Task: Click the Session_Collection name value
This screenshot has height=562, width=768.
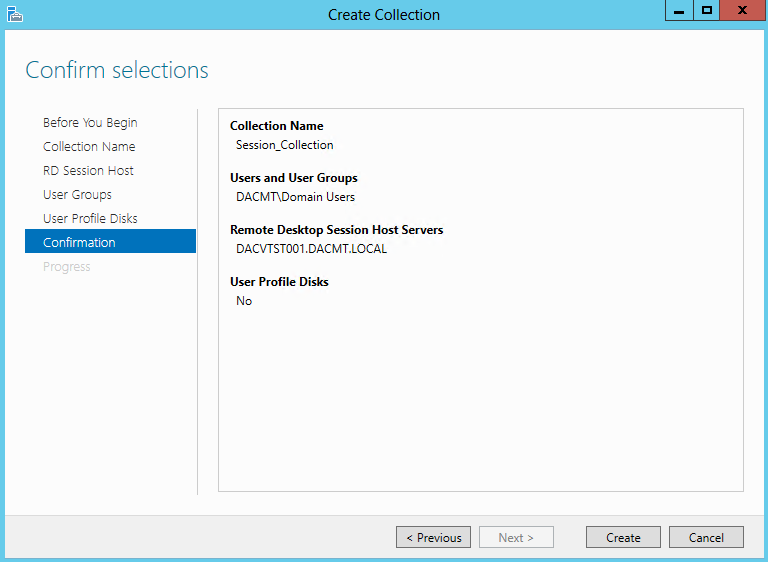Action: point(285,145)
